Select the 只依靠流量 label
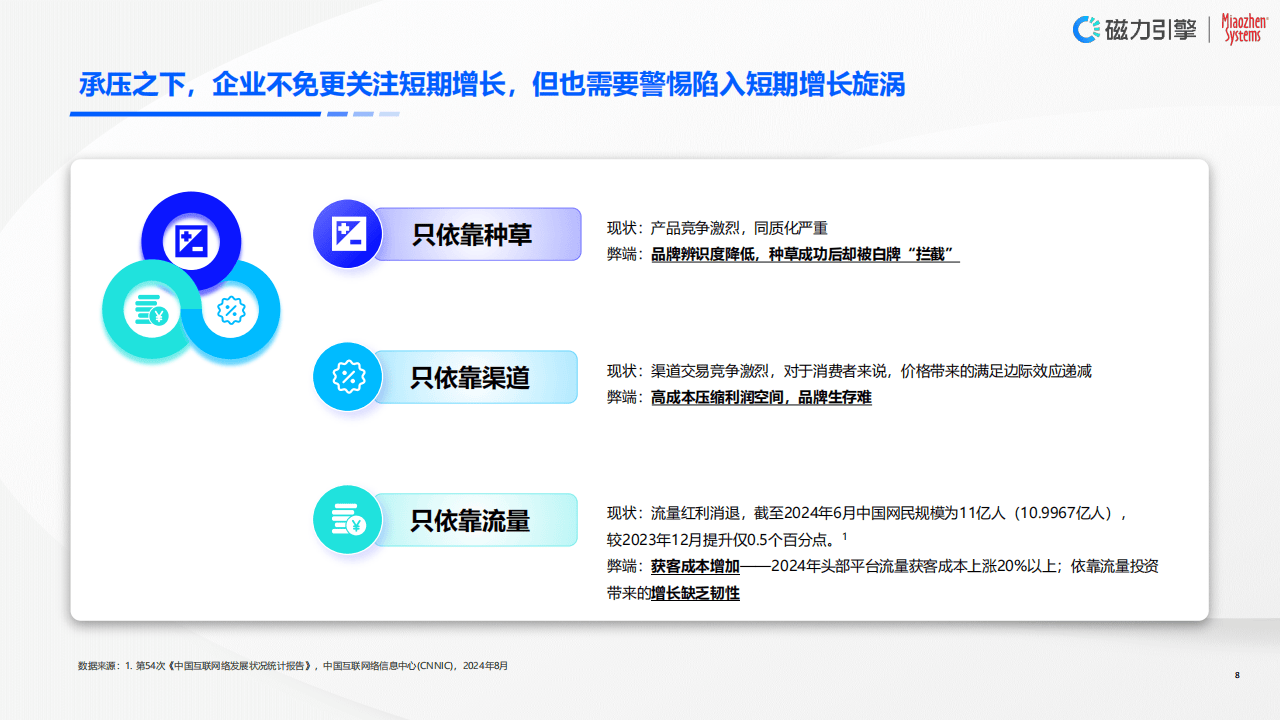The image size is (1280, 720). (470, 521)
